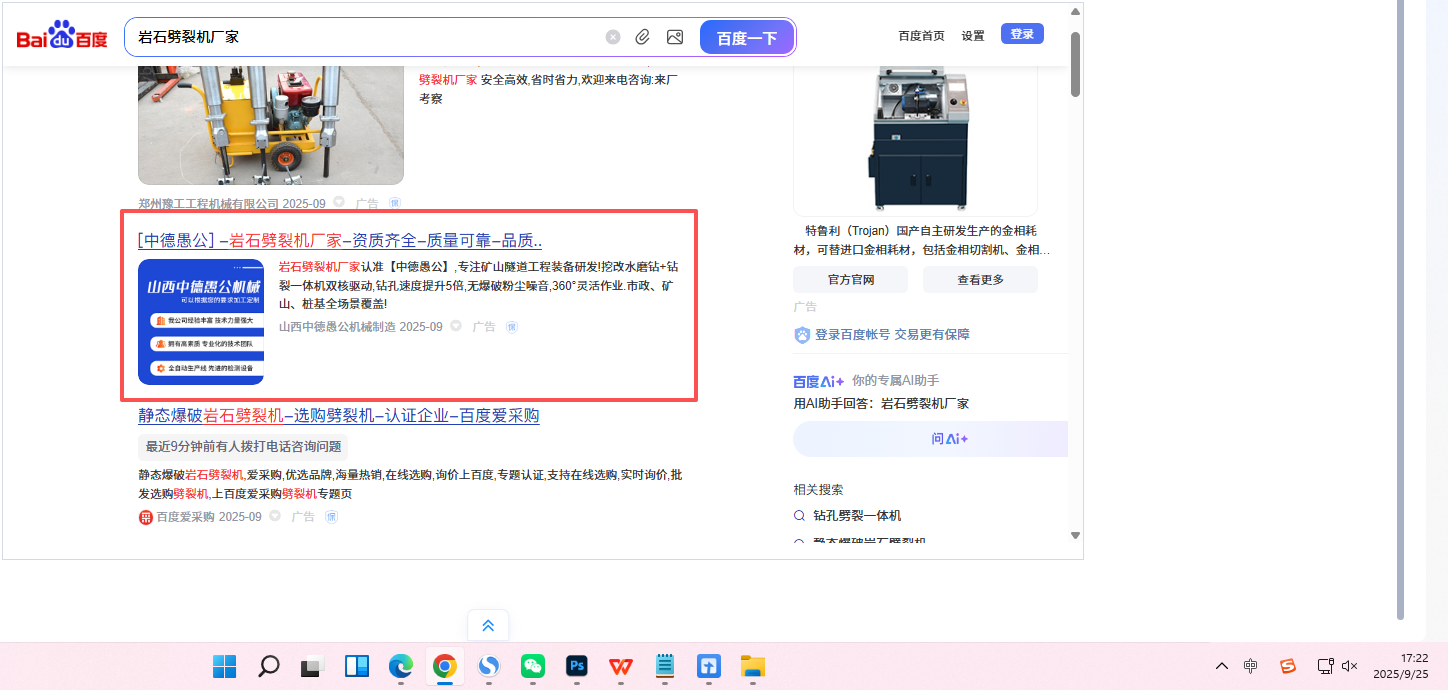
Task: Click the 百度AI+ logo
Action: tap(819, 381)
